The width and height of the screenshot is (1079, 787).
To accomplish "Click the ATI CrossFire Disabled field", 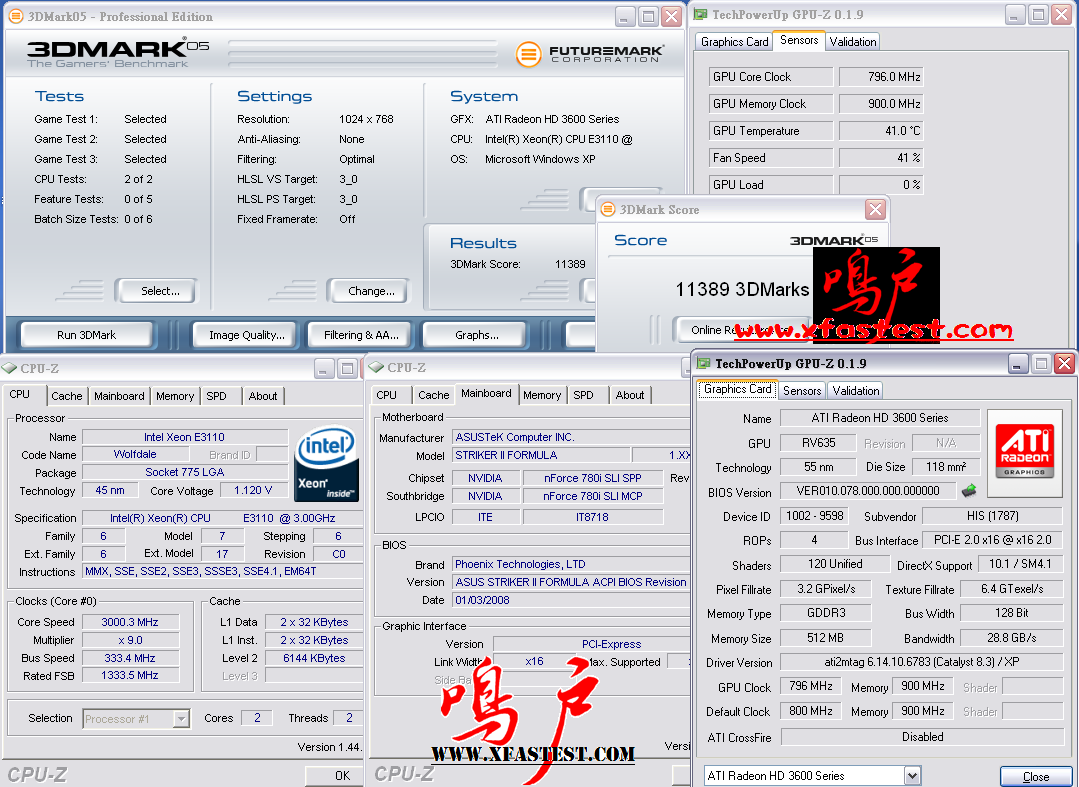I will (x=922, y=737).
